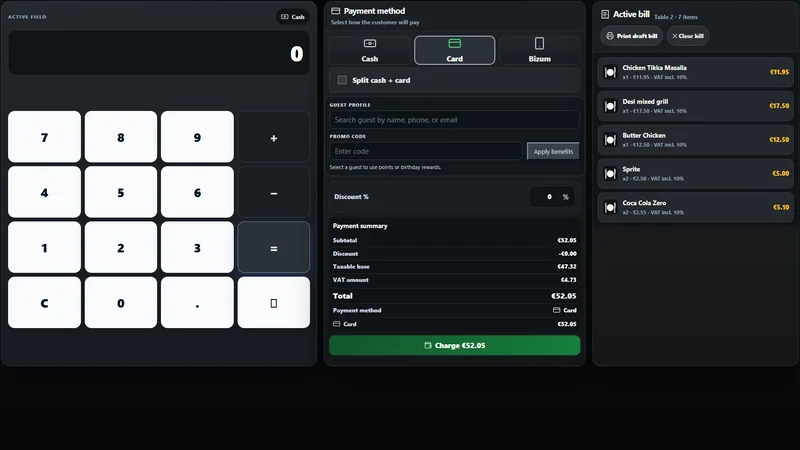Tap the minus operator key
This screenshot has width=800, height=450.
pos(273,192)
